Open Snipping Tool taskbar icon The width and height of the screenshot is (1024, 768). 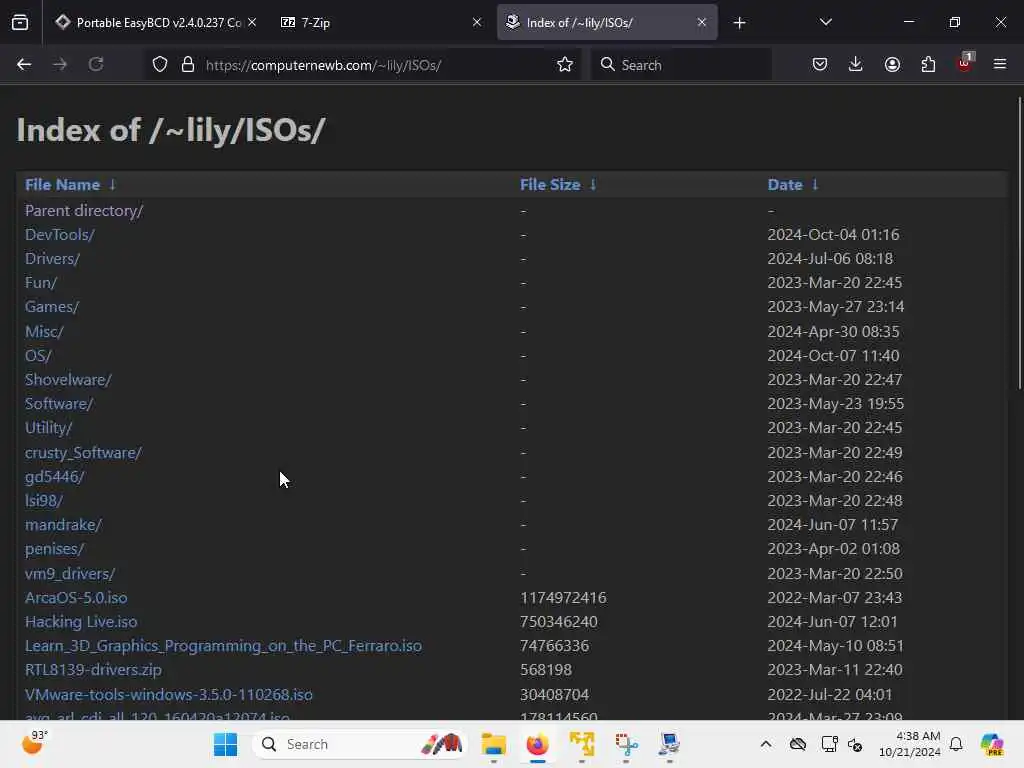[x=626, y=744]
